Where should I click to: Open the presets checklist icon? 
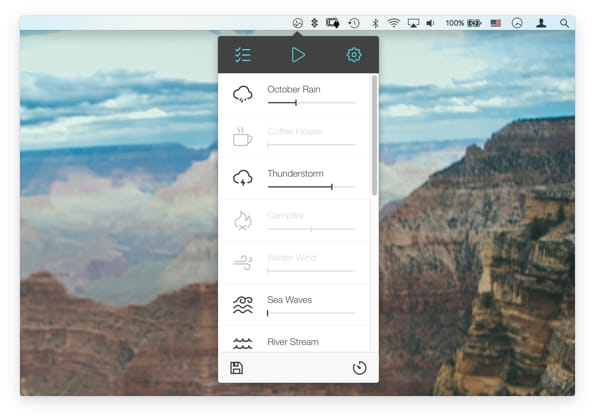(x=242, y=55)
